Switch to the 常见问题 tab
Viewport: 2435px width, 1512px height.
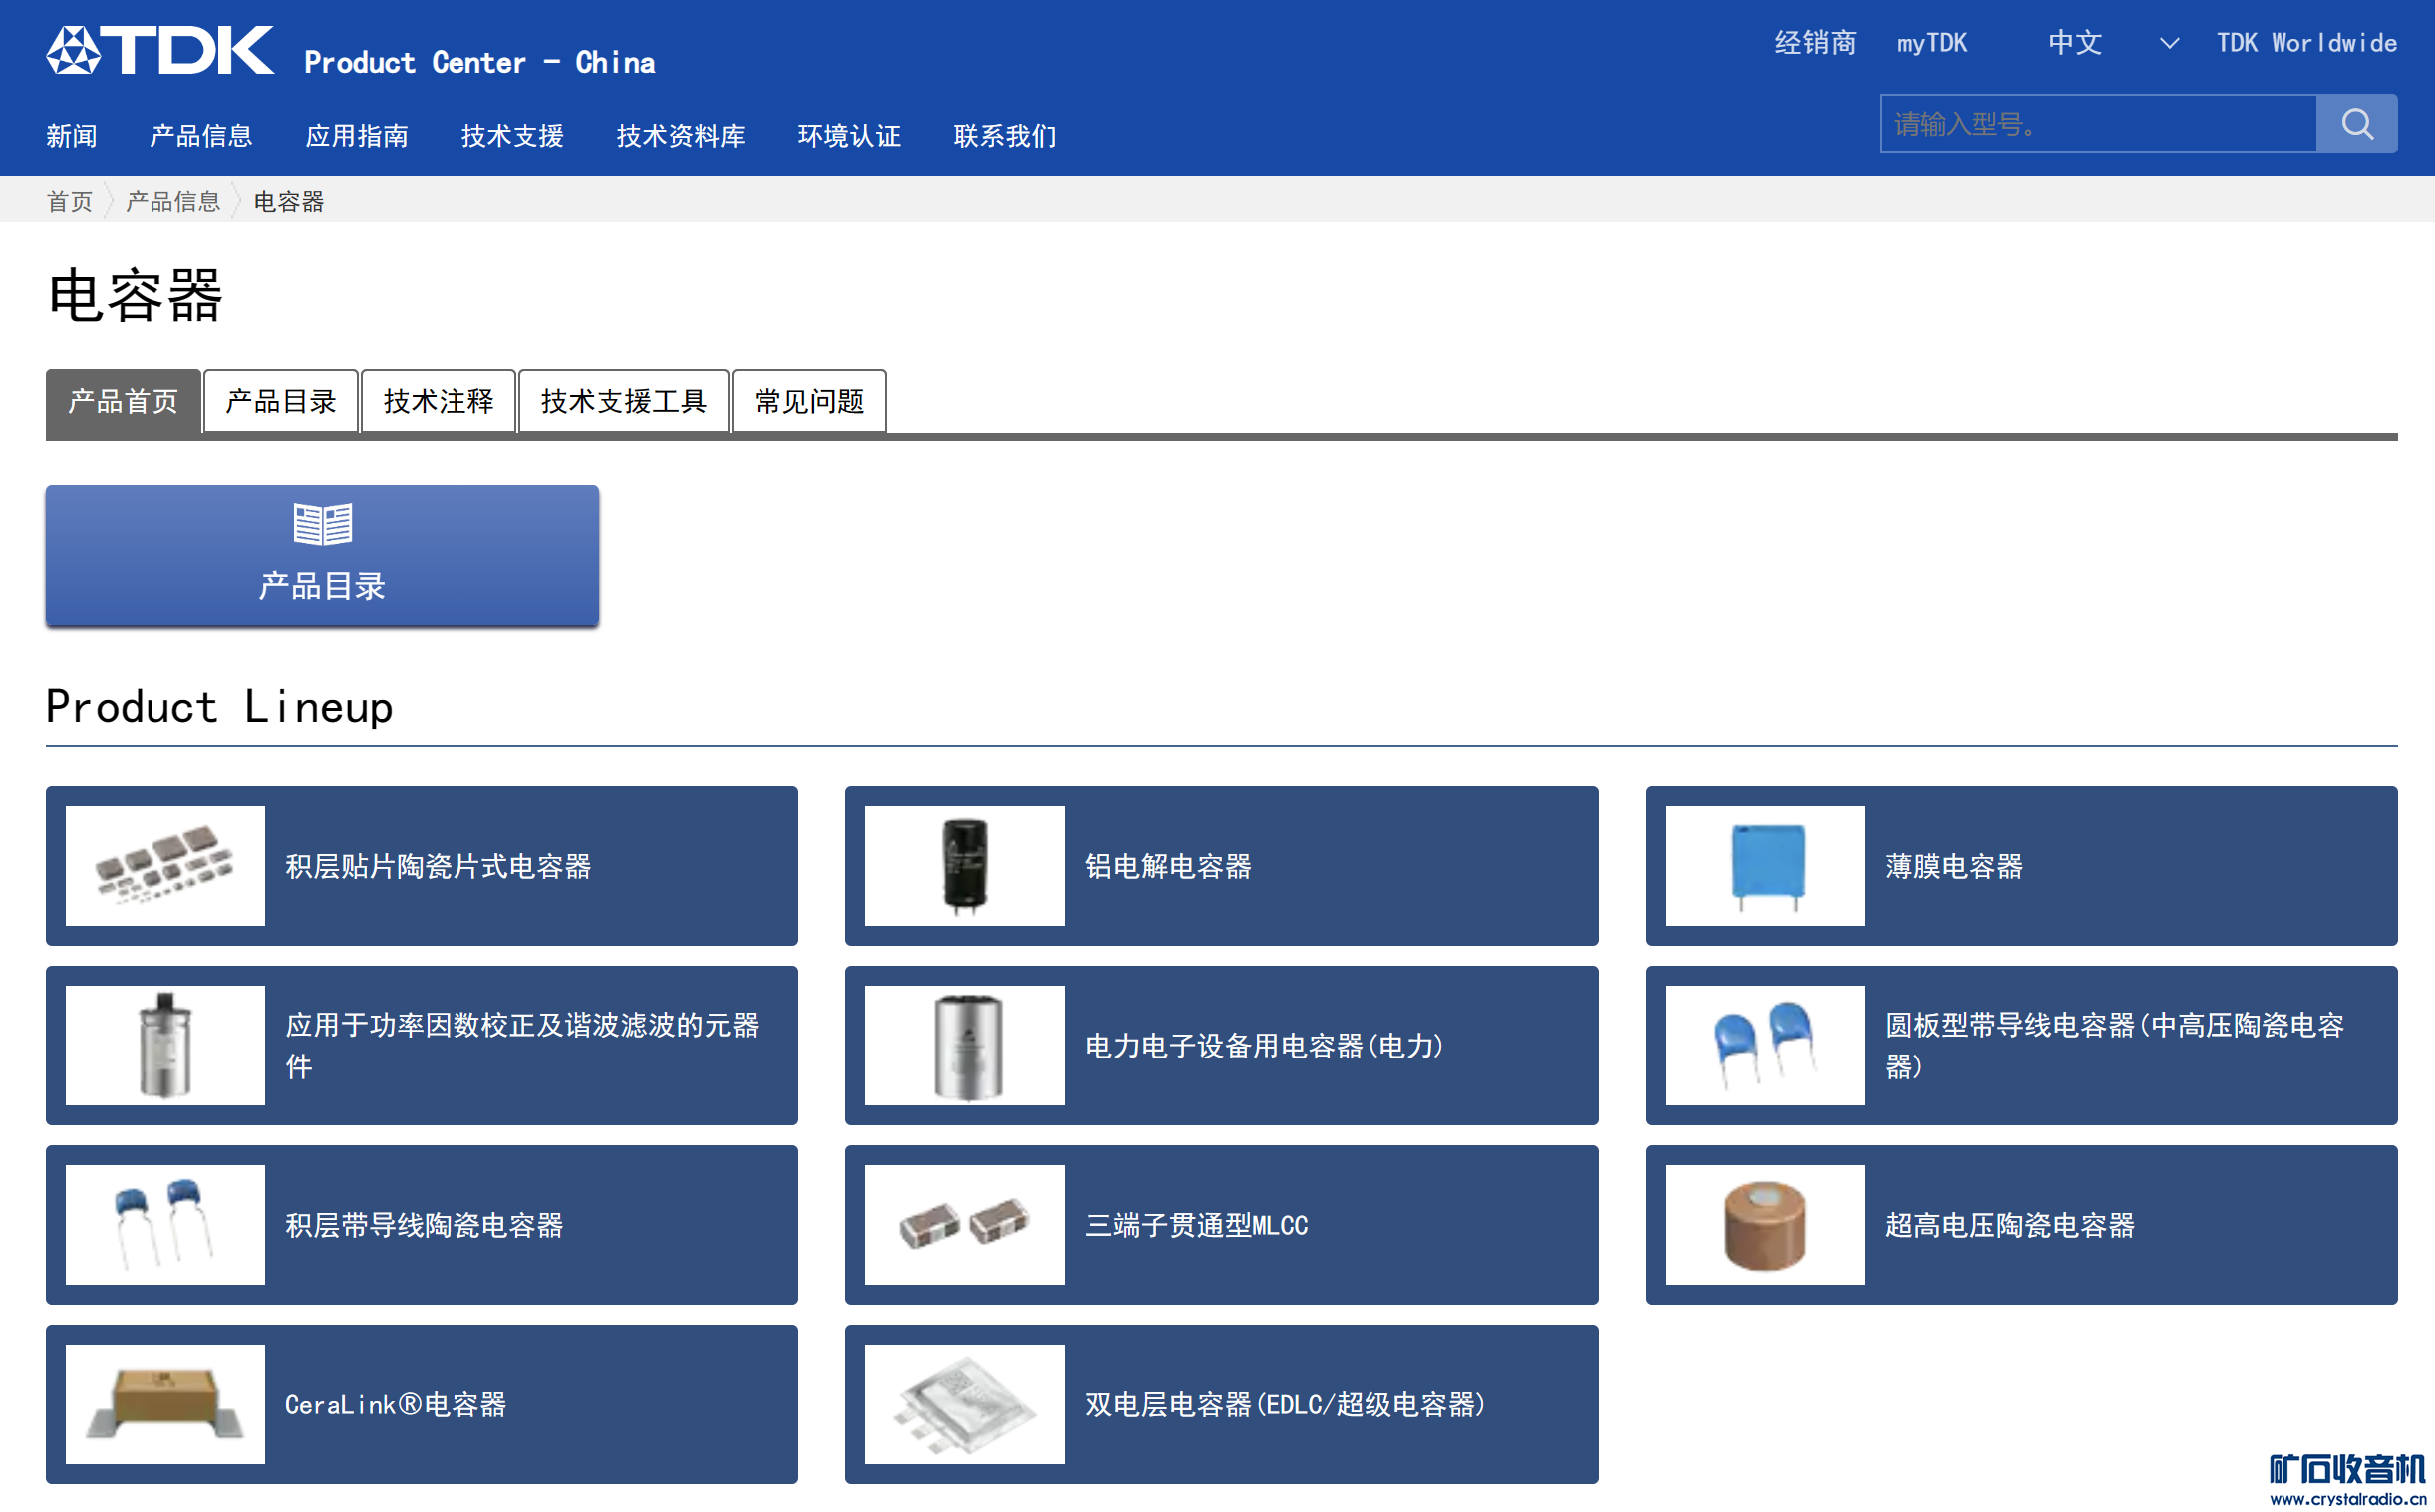(808, 401)
